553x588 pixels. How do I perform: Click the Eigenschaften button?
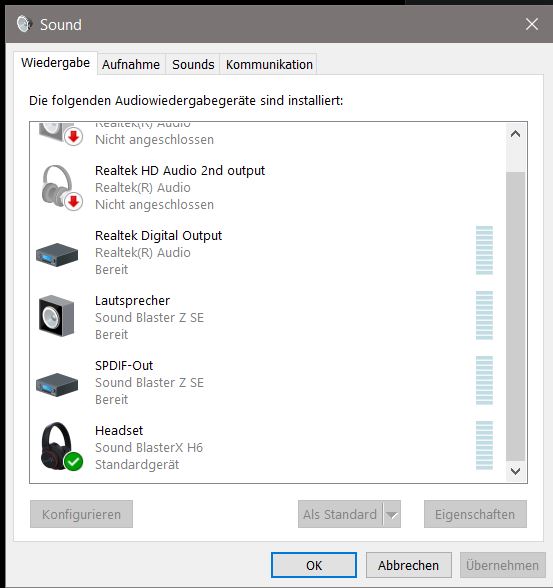point(475,514)
